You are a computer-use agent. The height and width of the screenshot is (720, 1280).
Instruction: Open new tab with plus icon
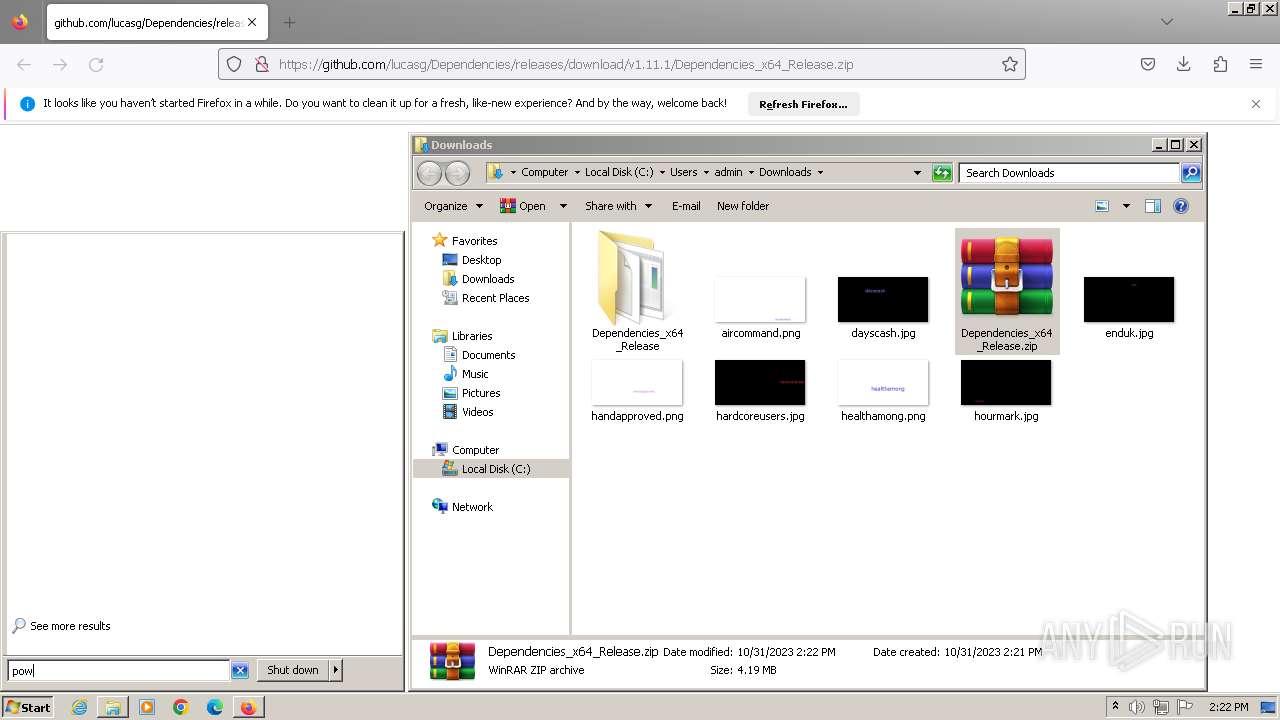point(289,22)
